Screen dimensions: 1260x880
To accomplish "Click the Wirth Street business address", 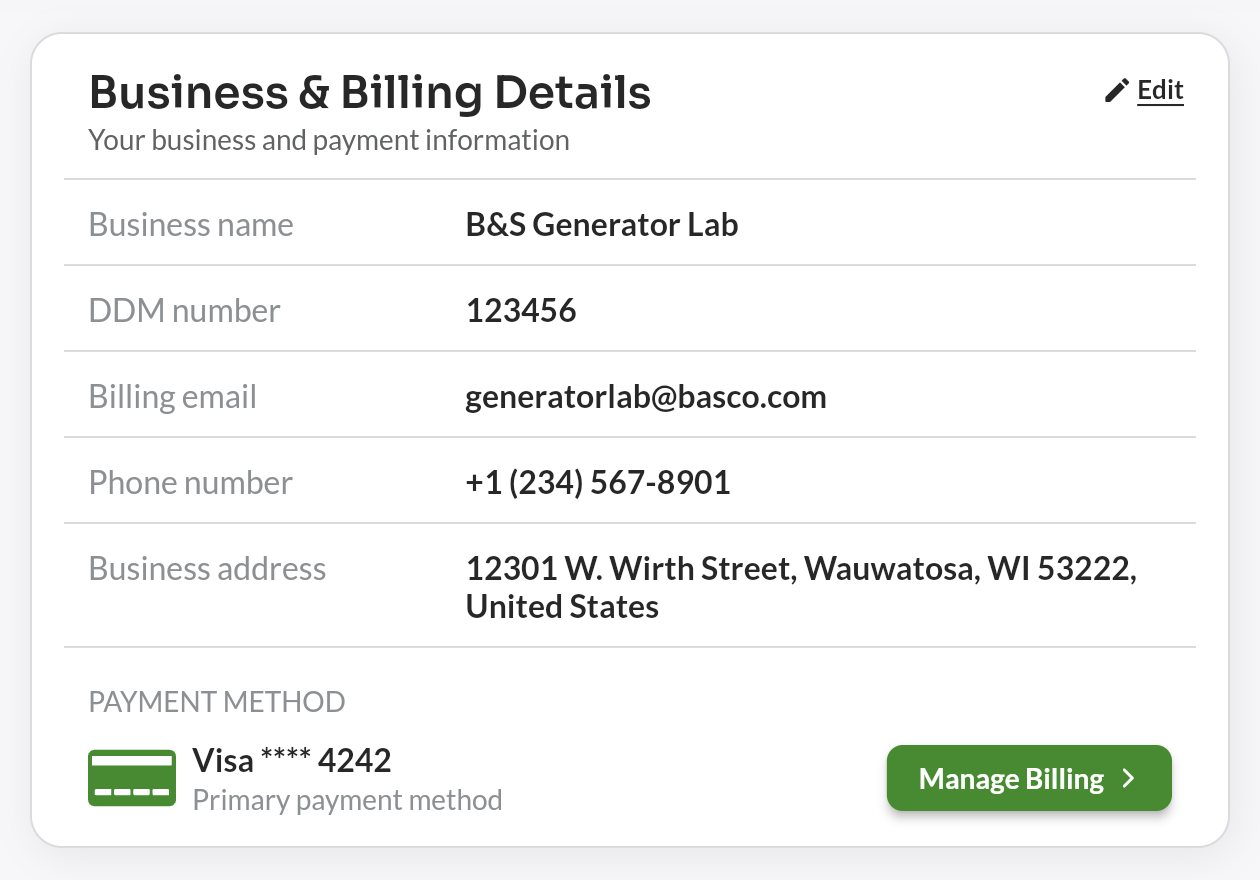I will click(x=801, y=588).
